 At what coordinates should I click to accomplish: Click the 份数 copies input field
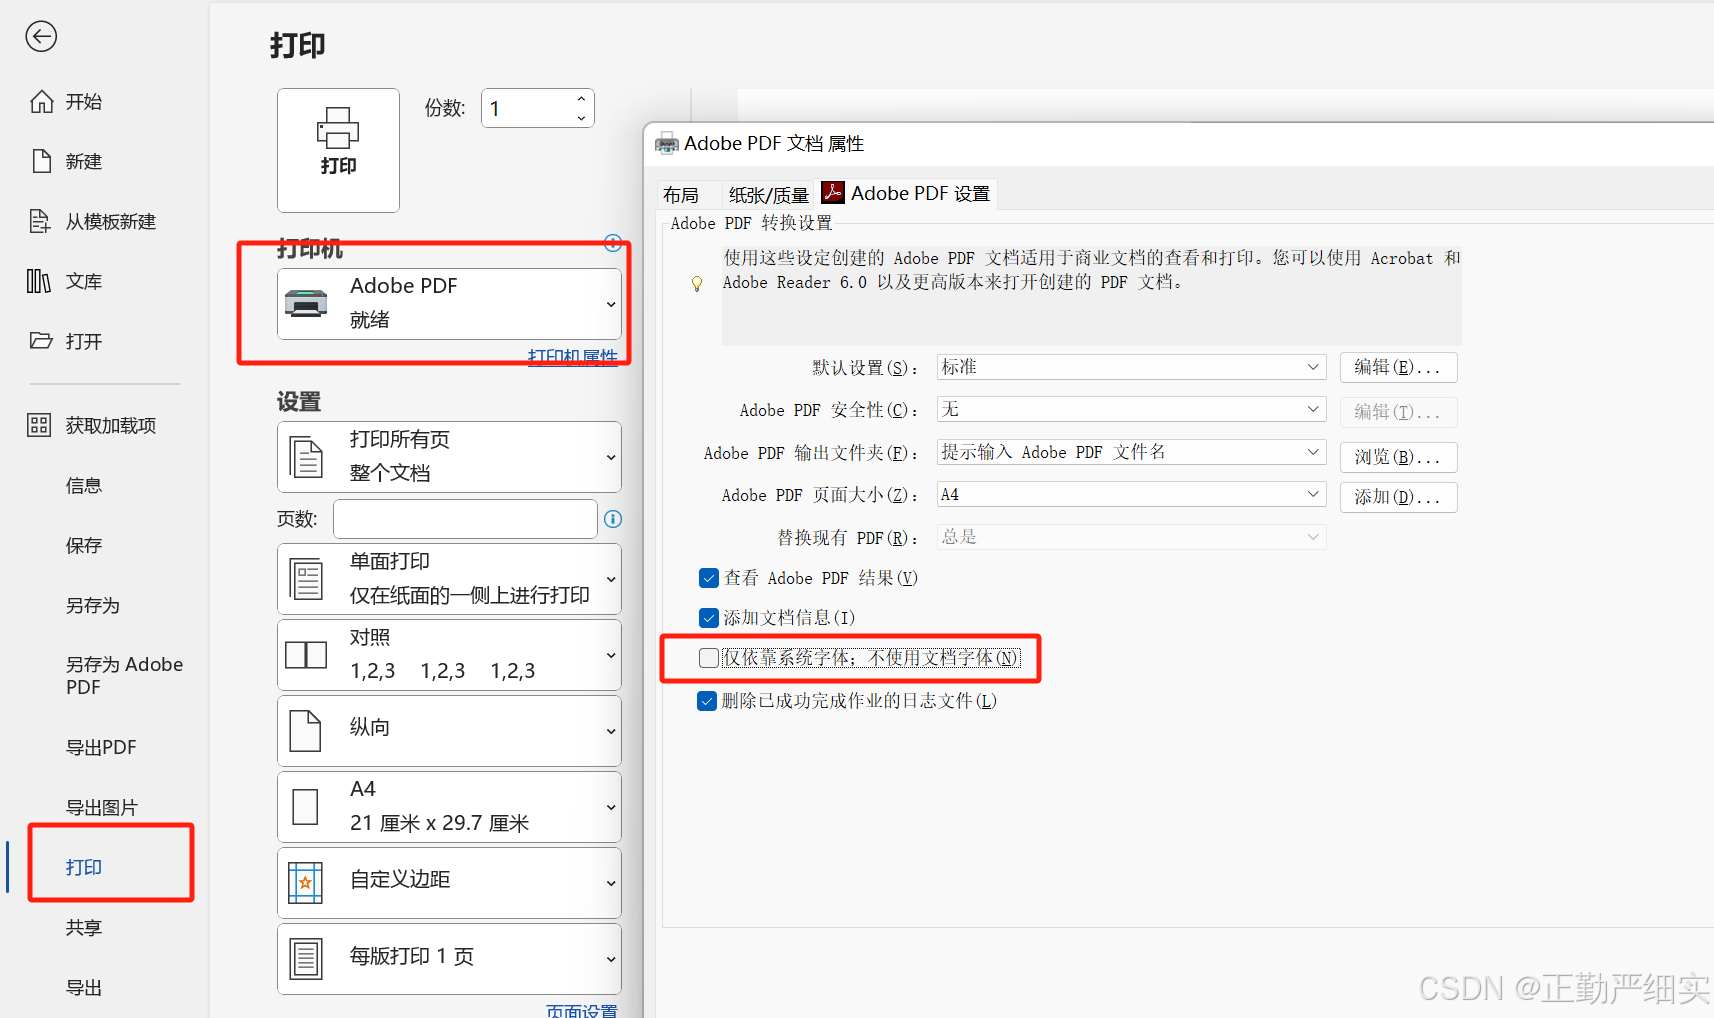coord(527,108)
